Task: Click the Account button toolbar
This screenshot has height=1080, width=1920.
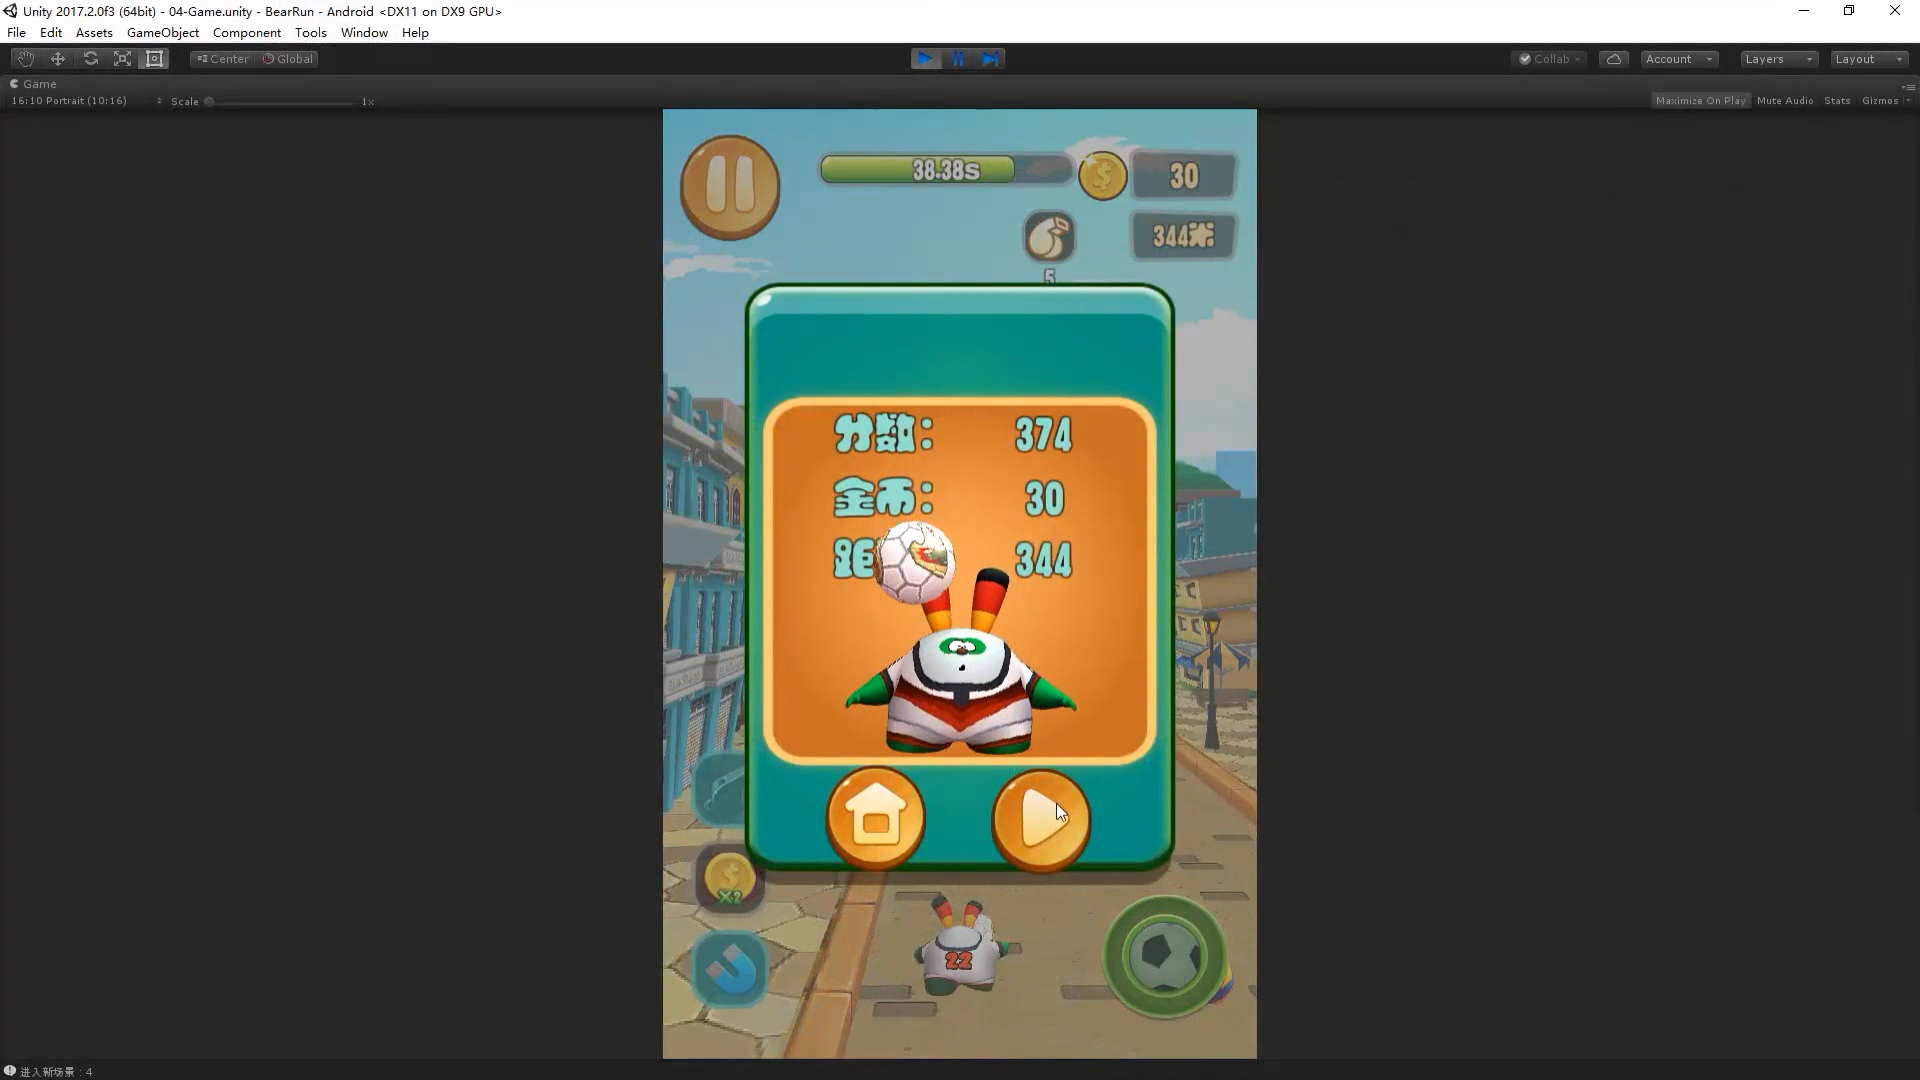Action: [x=1677, y=58]
